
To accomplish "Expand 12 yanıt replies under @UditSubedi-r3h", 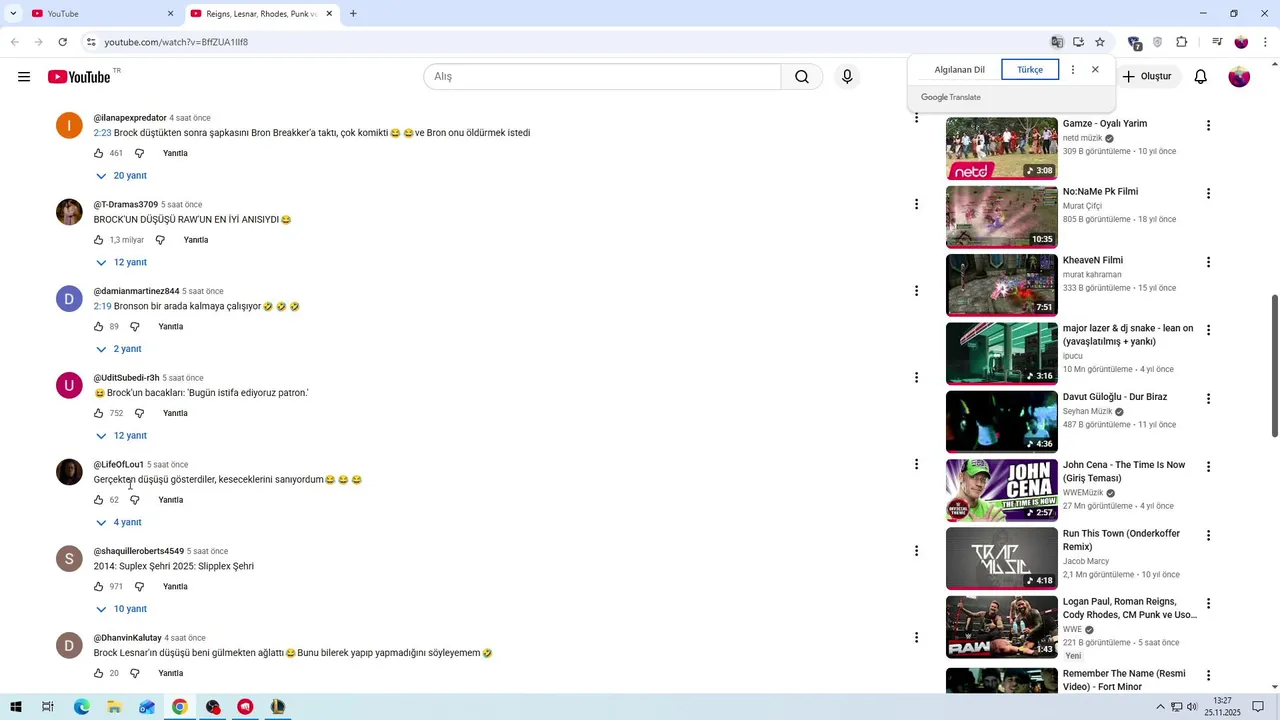I will tap(121, 436).
